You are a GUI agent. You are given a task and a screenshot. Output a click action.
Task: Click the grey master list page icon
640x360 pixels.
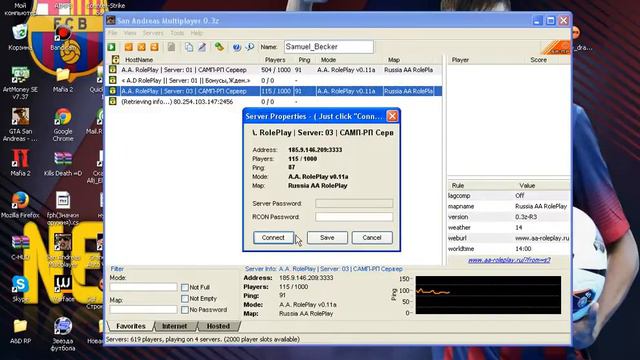pos(171,47)
